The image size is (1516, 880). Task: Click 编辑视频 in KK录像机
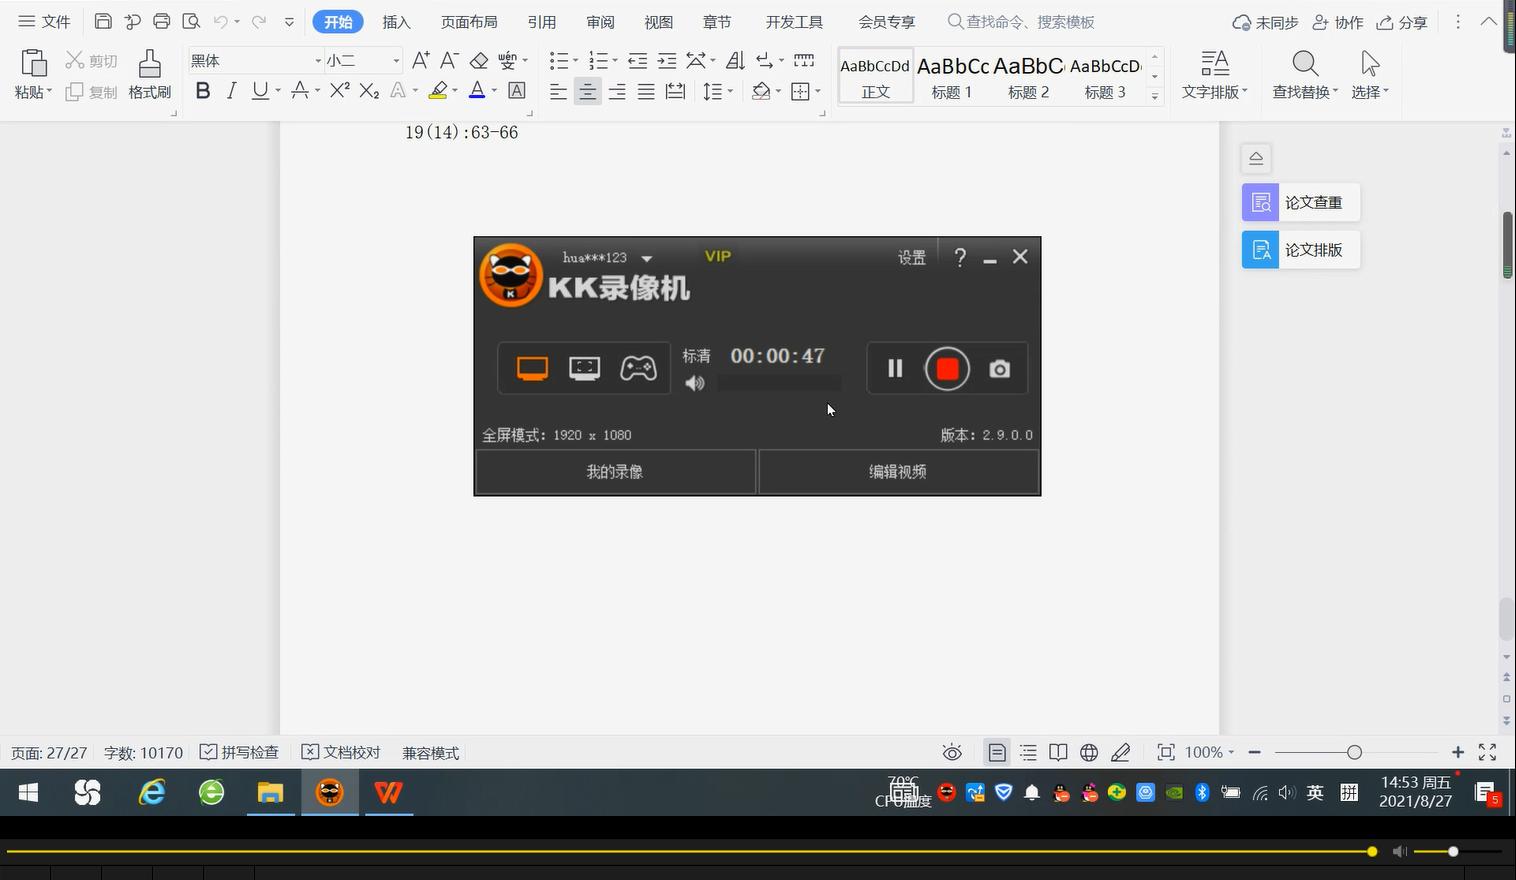click(x=898, y=471)
